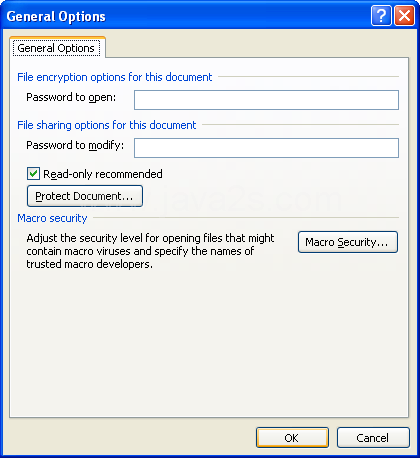Close the General Options dialog with X
The height and width of the screenshot is (458, 420).
click(404, 16)
